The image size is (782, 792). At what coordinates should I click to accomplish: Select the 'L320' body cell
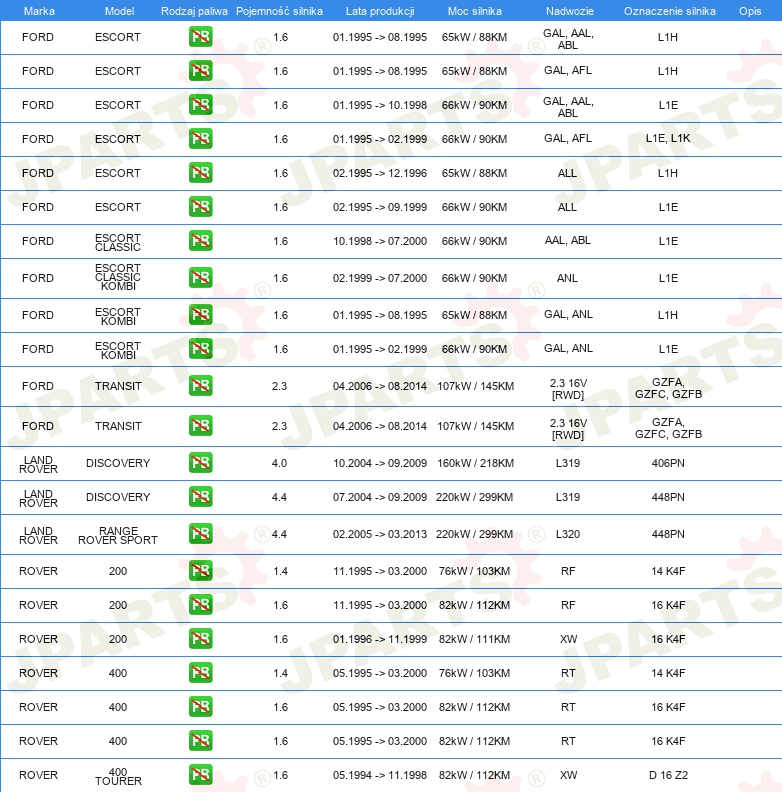[x=567, y=534]
